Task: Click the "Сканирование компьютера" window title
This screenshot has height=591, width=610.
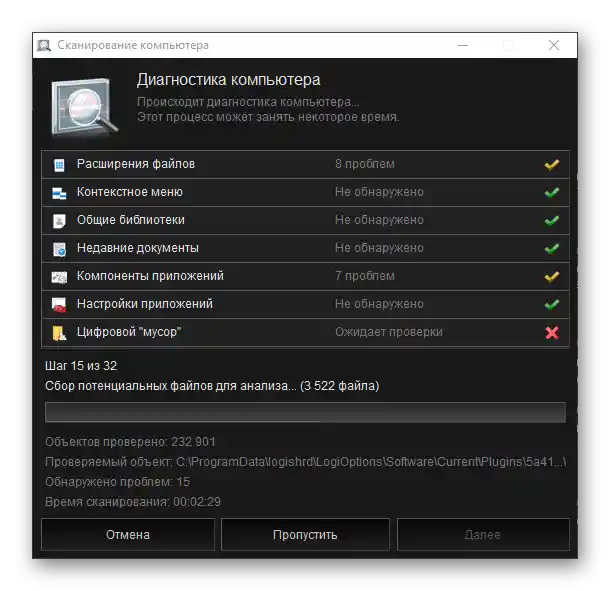Action: tap(133, 46)
